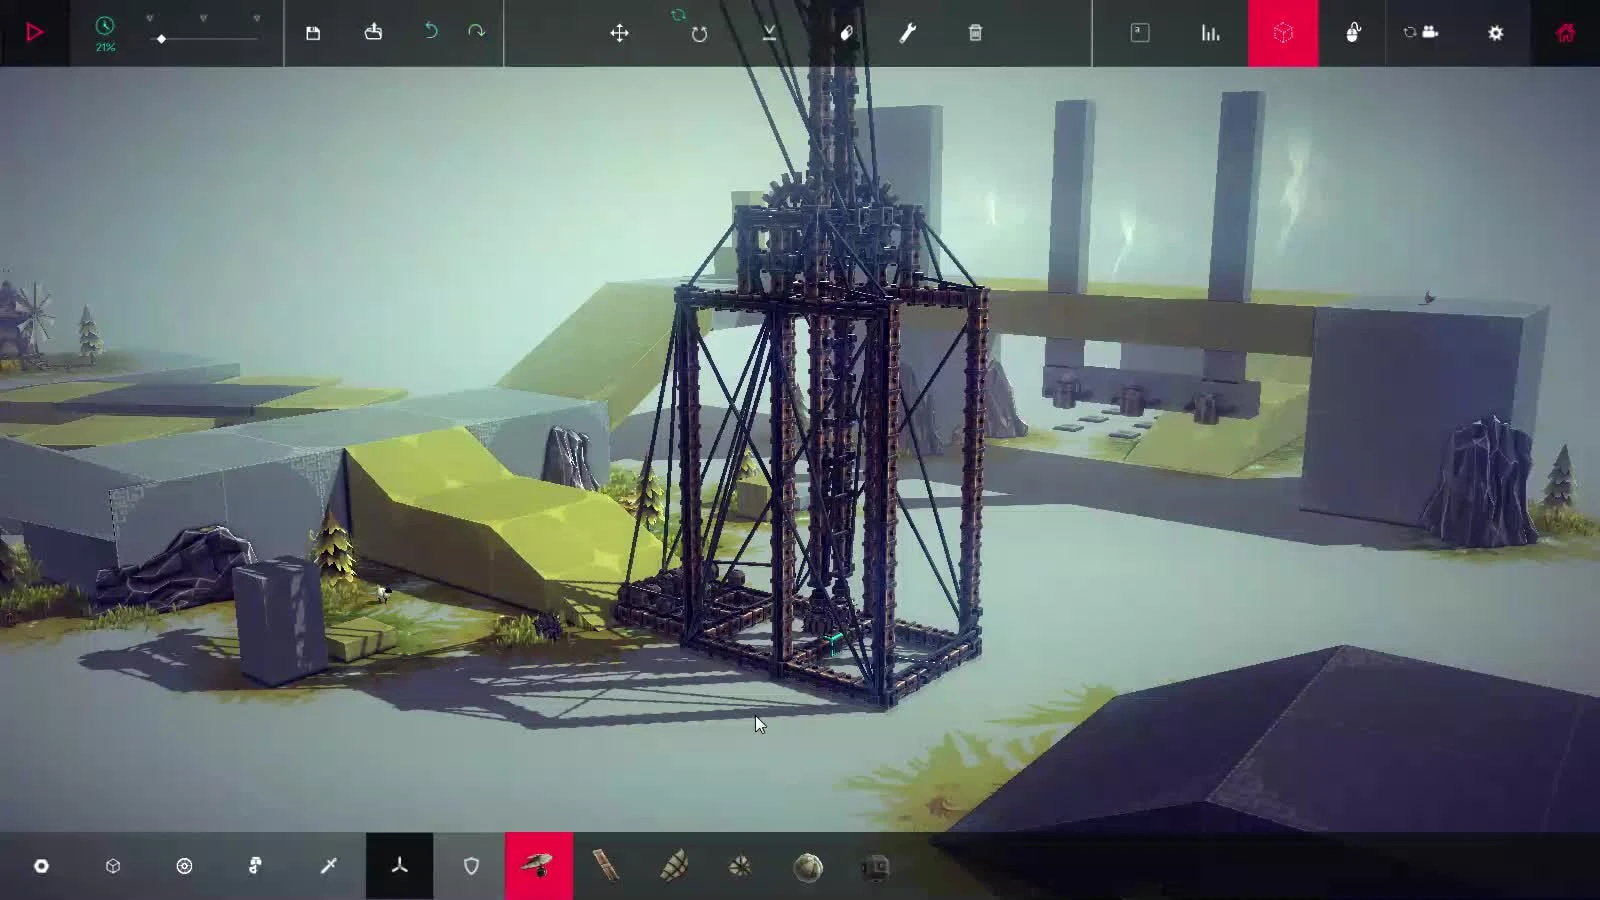Return home with the red castle button
The width and height of the screenshot is (1600, 900).
pyautogui.click(x=1568, y=33)
